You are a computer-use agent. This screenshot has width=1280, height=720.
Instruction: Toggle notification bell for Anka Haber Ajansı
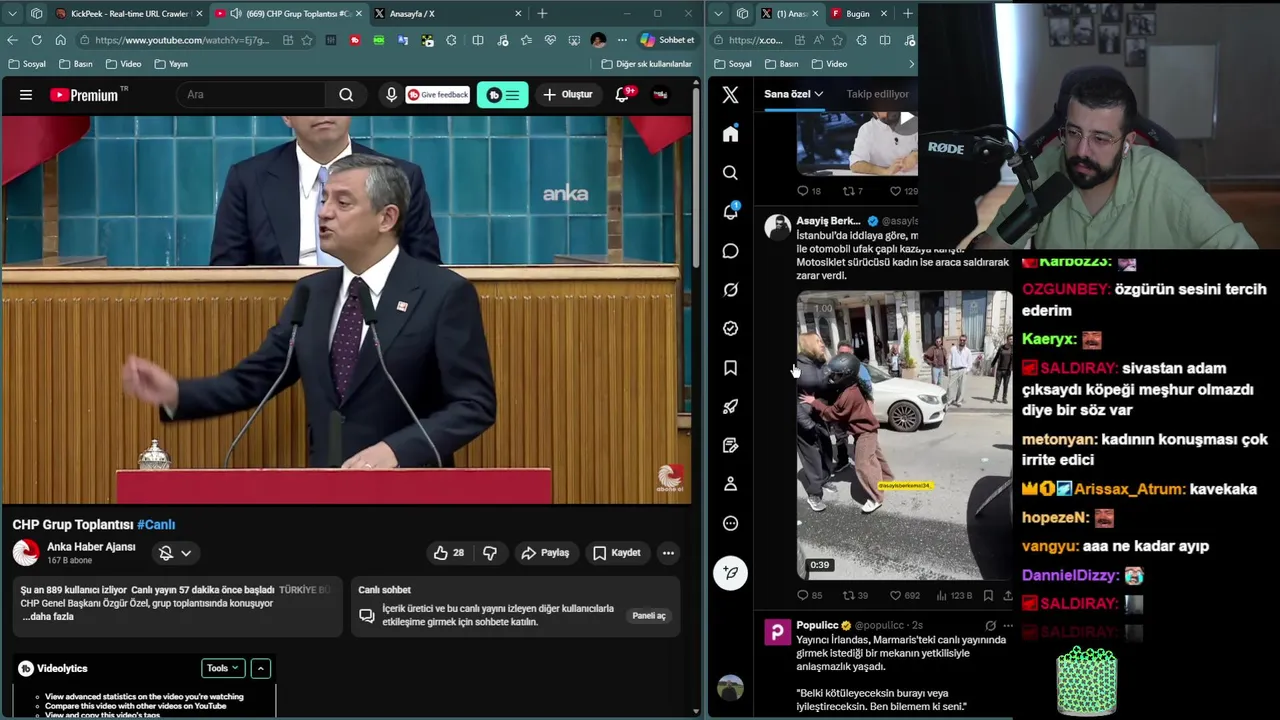(x=174, y=553)
